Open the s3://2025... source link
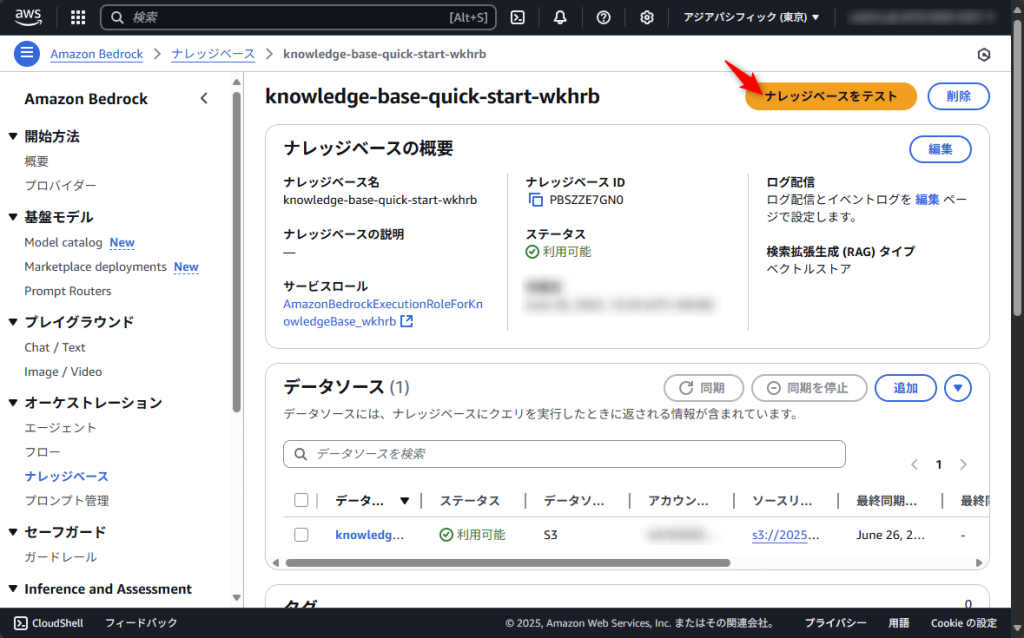 [x=785, y=535]
